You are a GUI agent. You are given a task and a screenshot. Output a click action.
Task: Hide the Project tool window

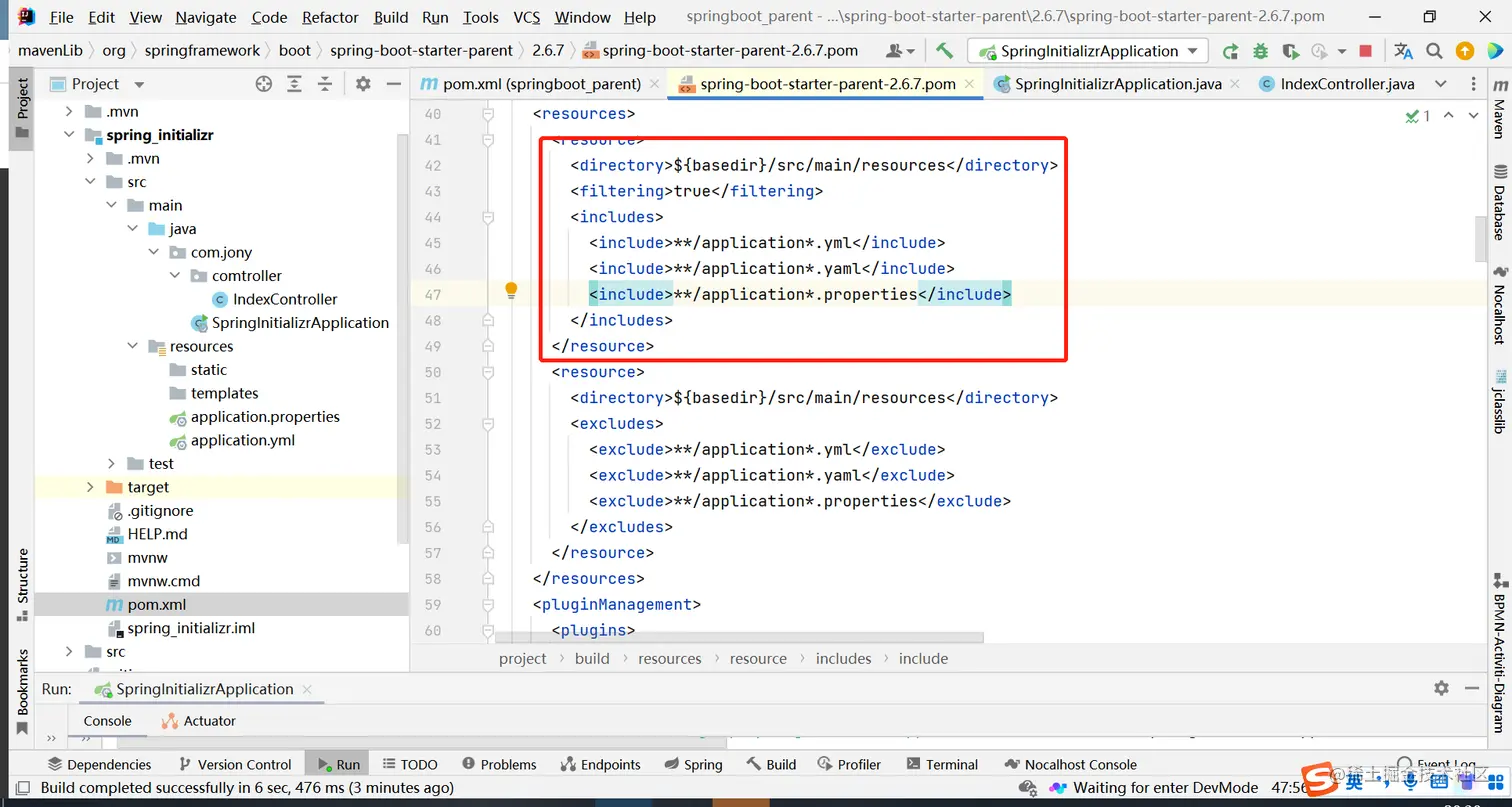pyautogui.click(x=393, y=84)
